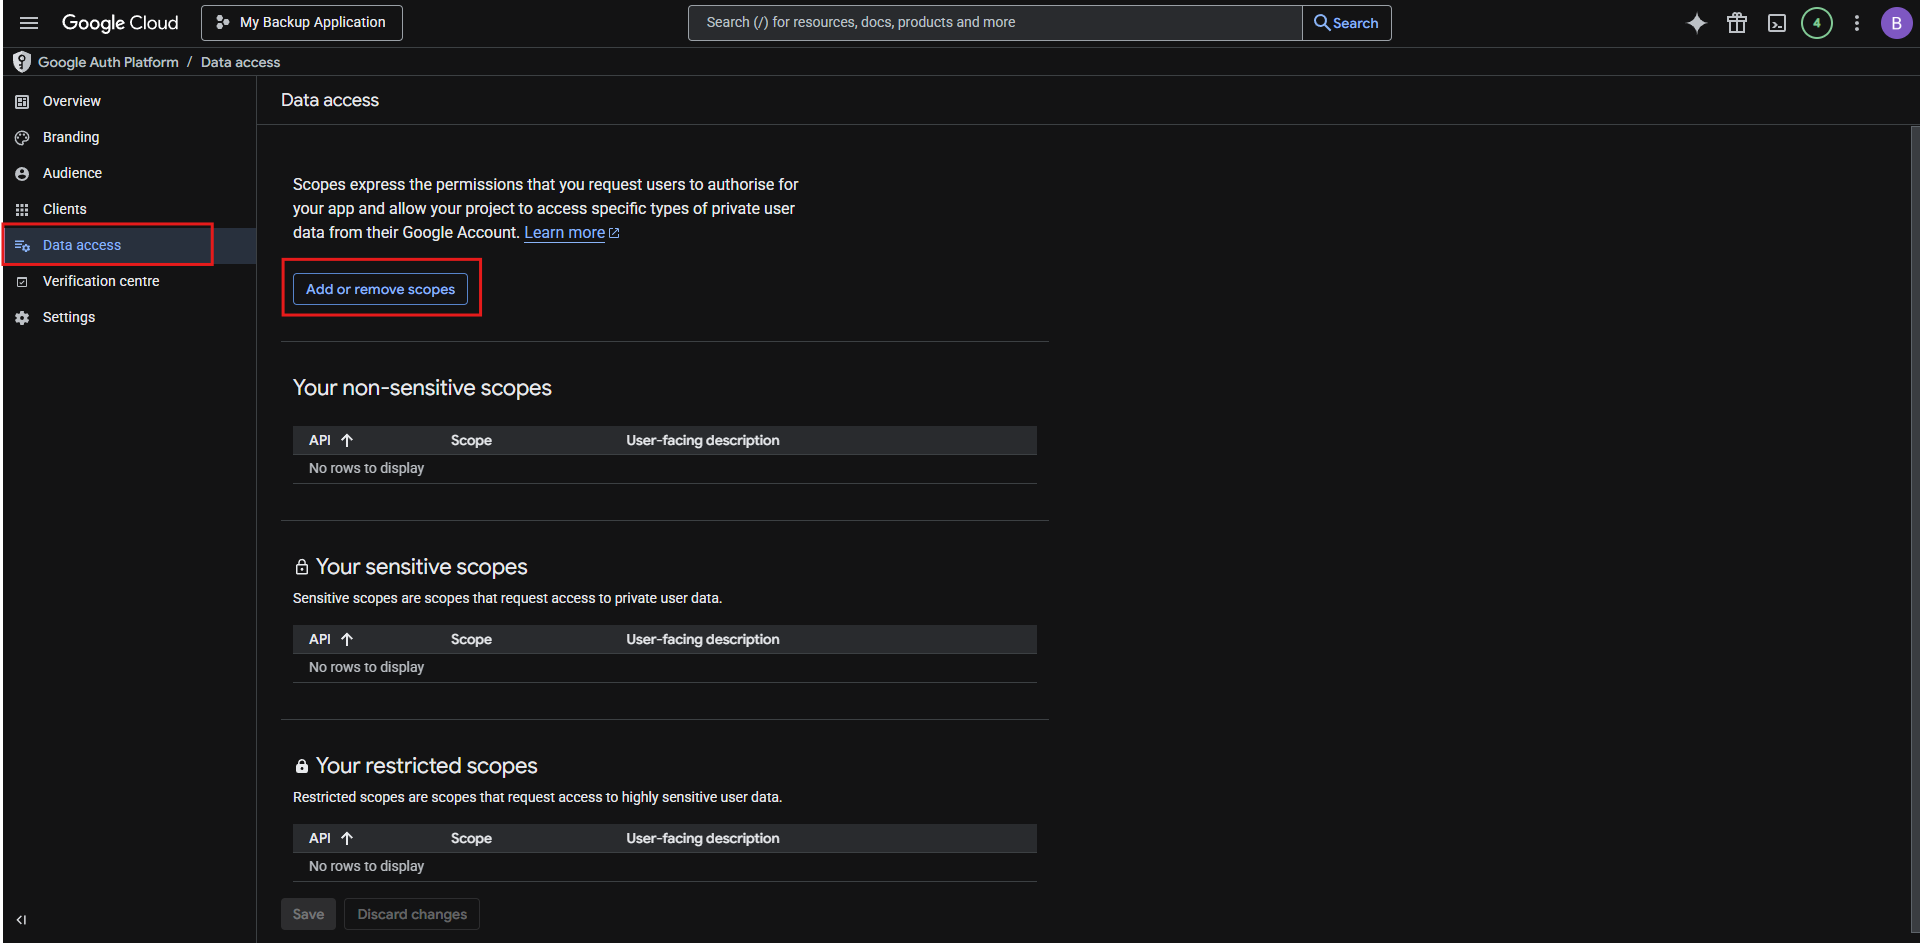Open the Overview sidebar item
1920x943 pixels.
click(x=128, y=101)
